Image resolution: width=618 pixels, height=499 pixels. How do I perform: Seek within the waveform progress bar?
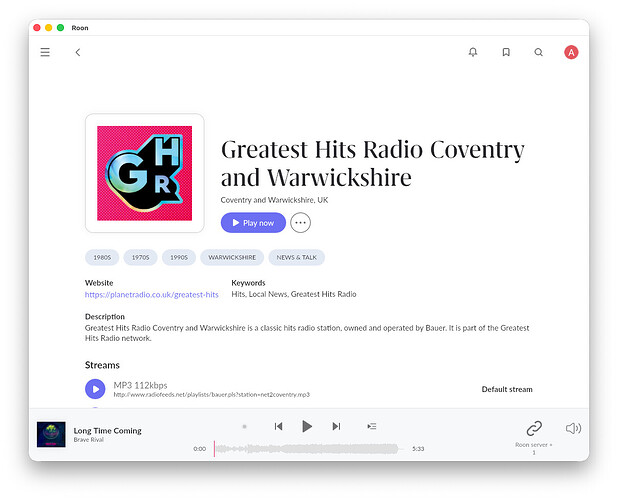[309, 449]
